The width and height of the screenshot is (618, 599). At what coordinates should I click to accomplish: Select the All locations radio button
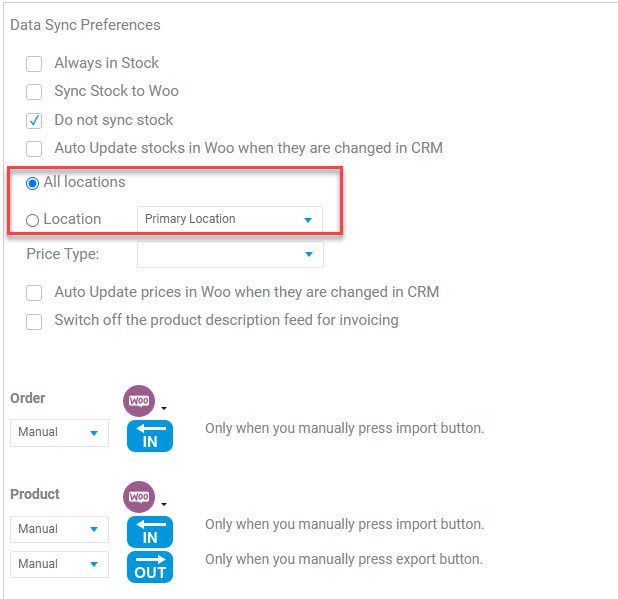click(x=32, y=183)
